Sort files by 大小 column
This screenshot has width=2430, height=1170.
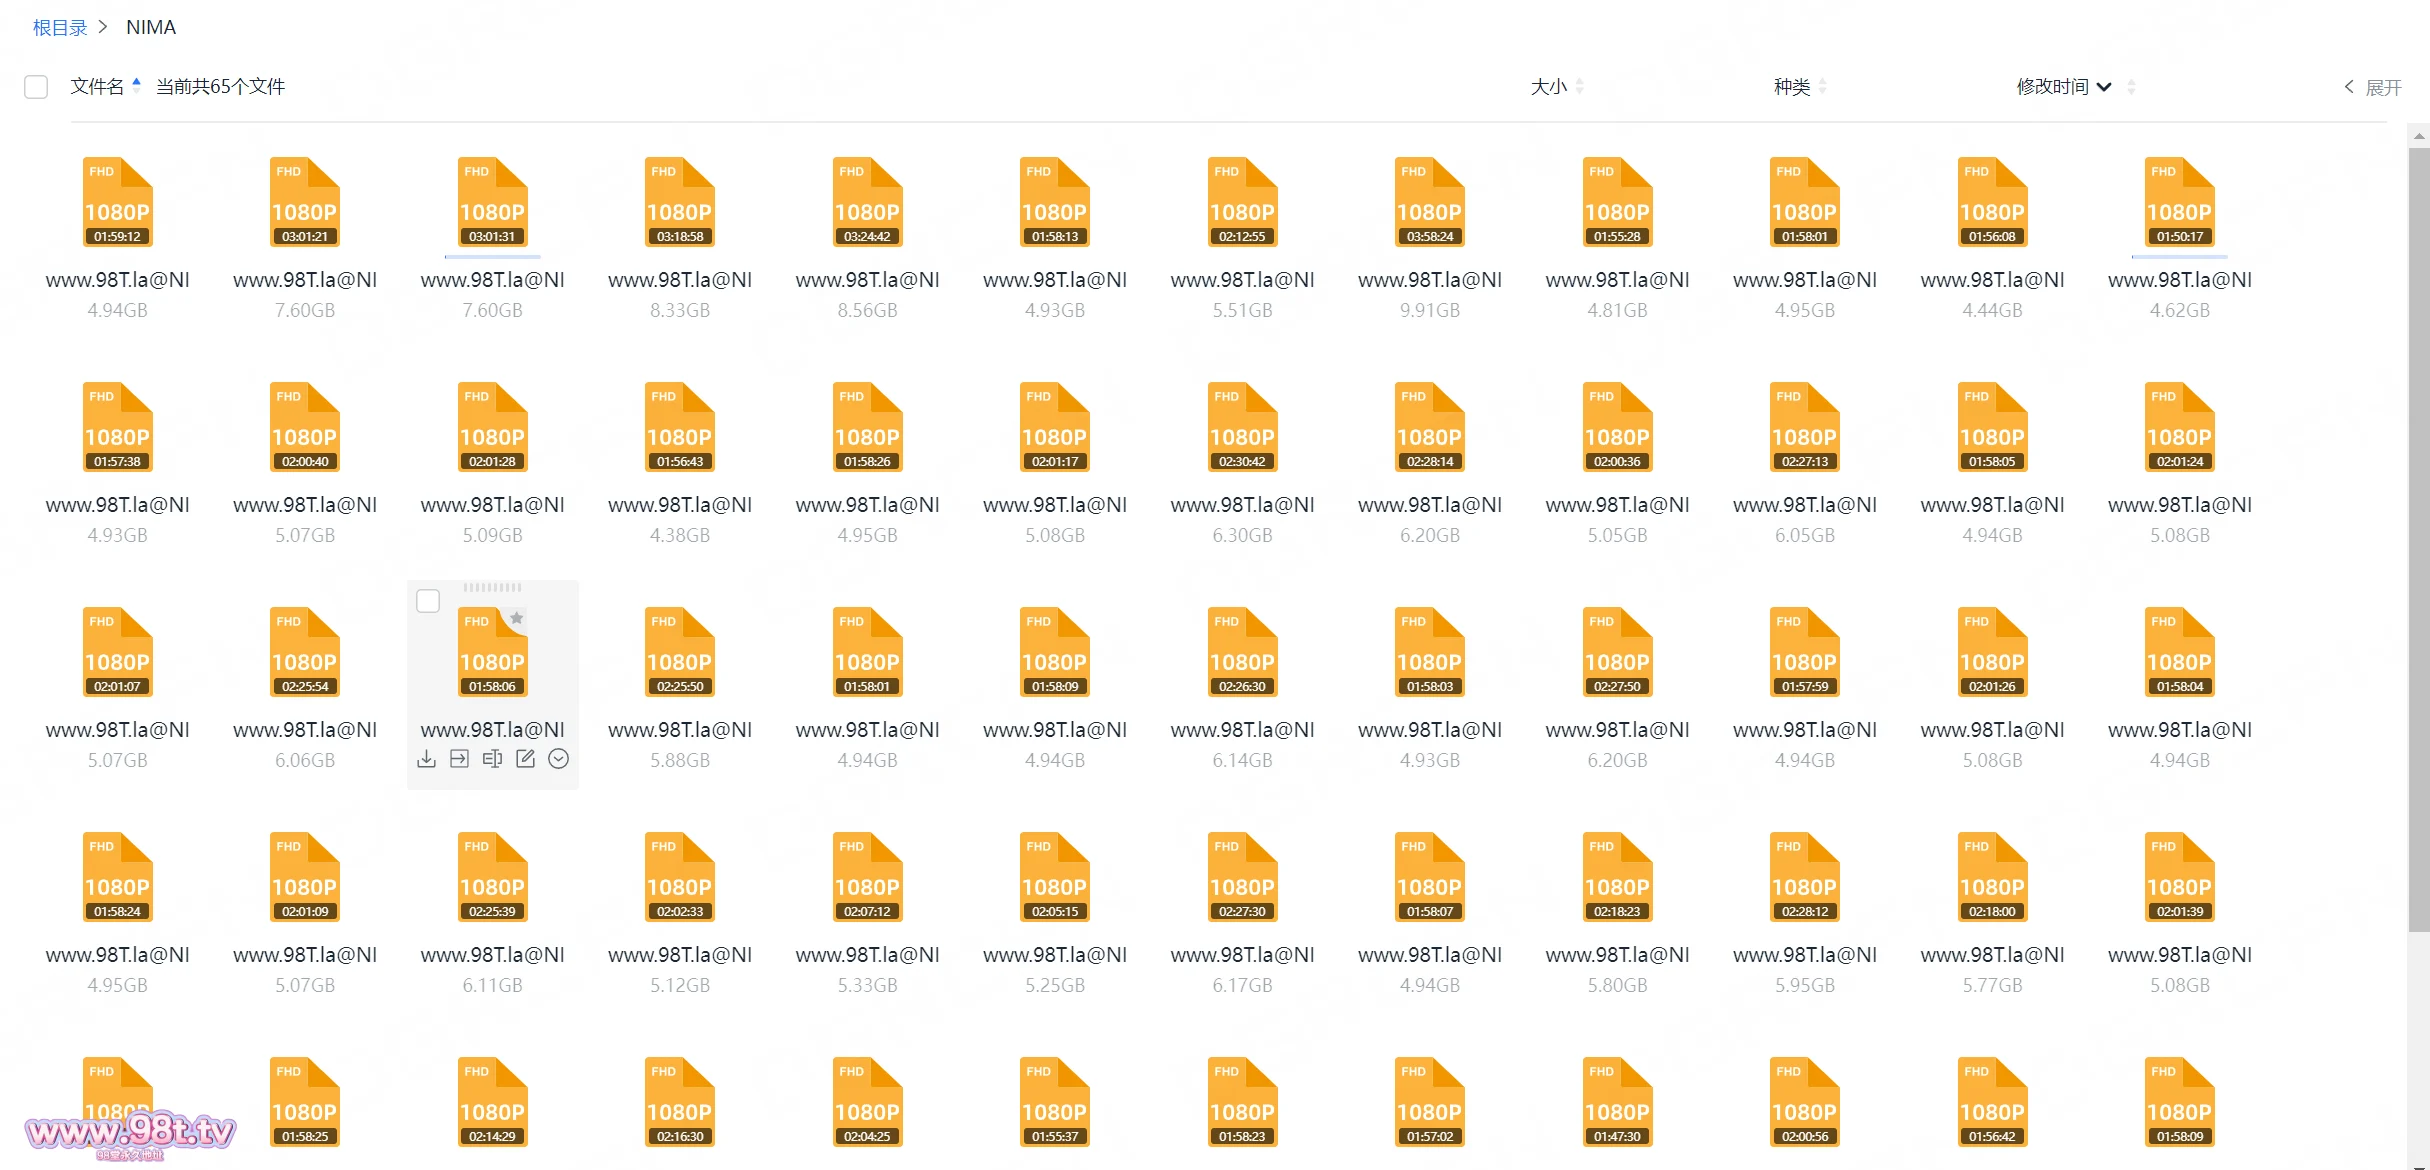[1548, 87]
